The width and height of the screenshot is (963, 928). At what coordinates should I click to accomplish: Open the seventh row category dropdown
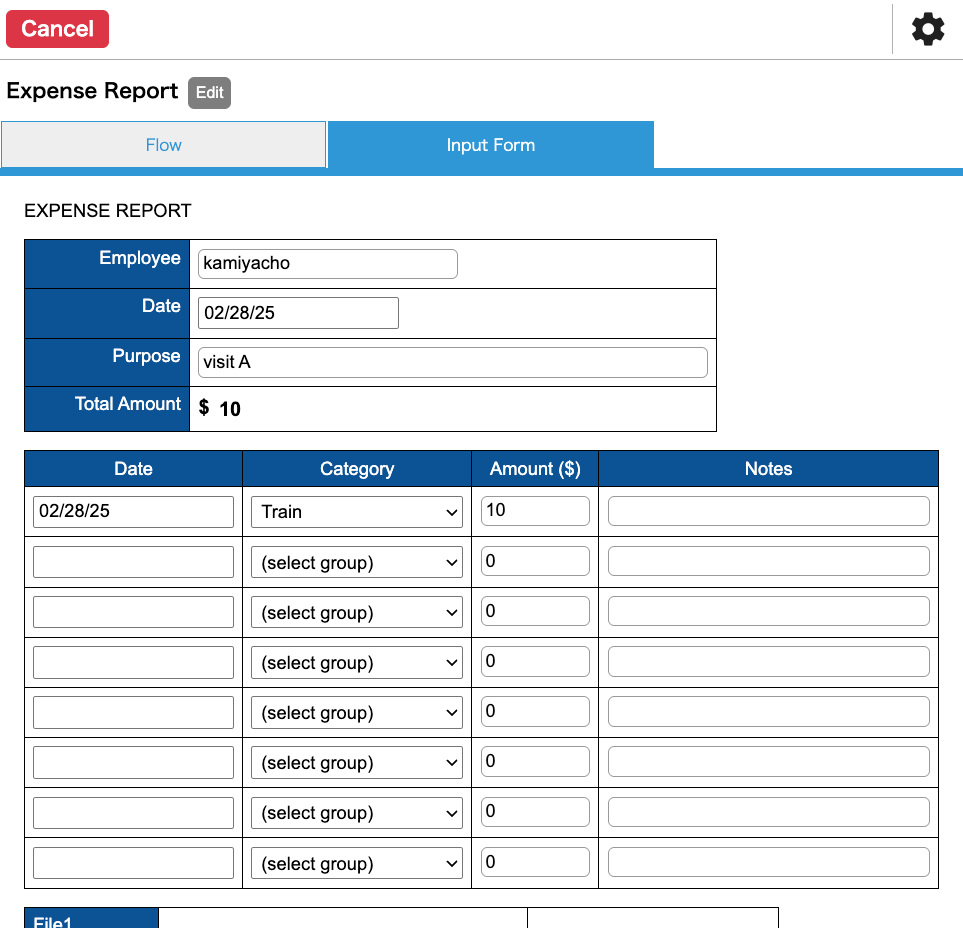pos(357,813)
